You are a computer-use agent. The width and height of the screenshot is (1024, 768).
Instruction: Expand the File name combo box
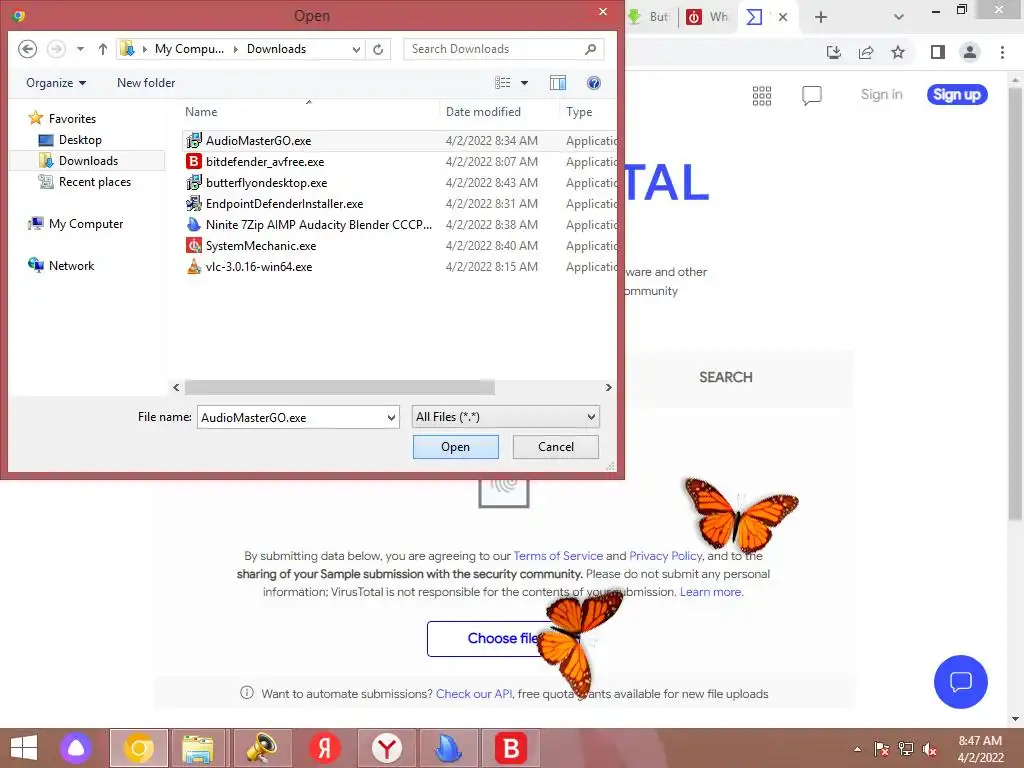[x=391, y=417]
